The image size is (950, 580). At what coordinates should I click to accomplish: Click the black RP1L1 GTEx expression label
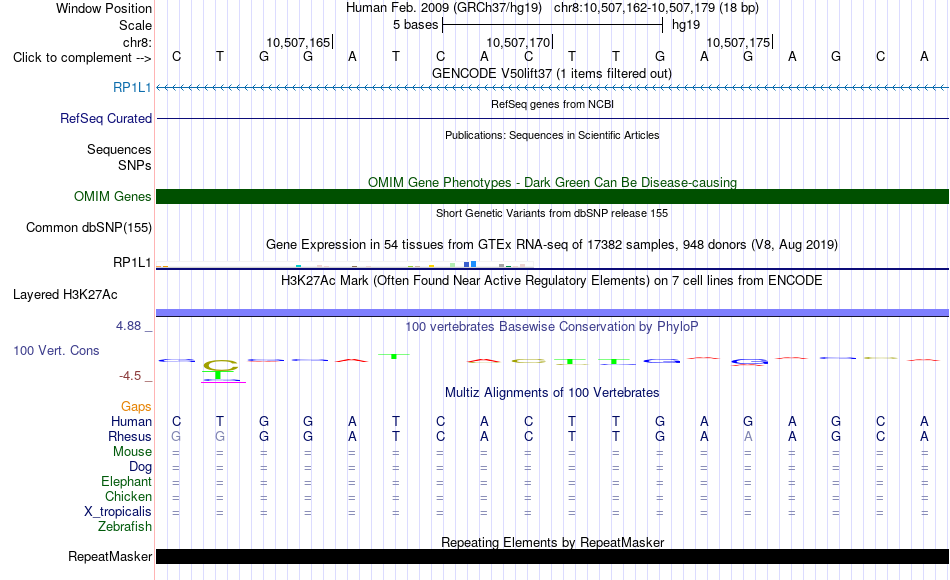tap(132, 262)
